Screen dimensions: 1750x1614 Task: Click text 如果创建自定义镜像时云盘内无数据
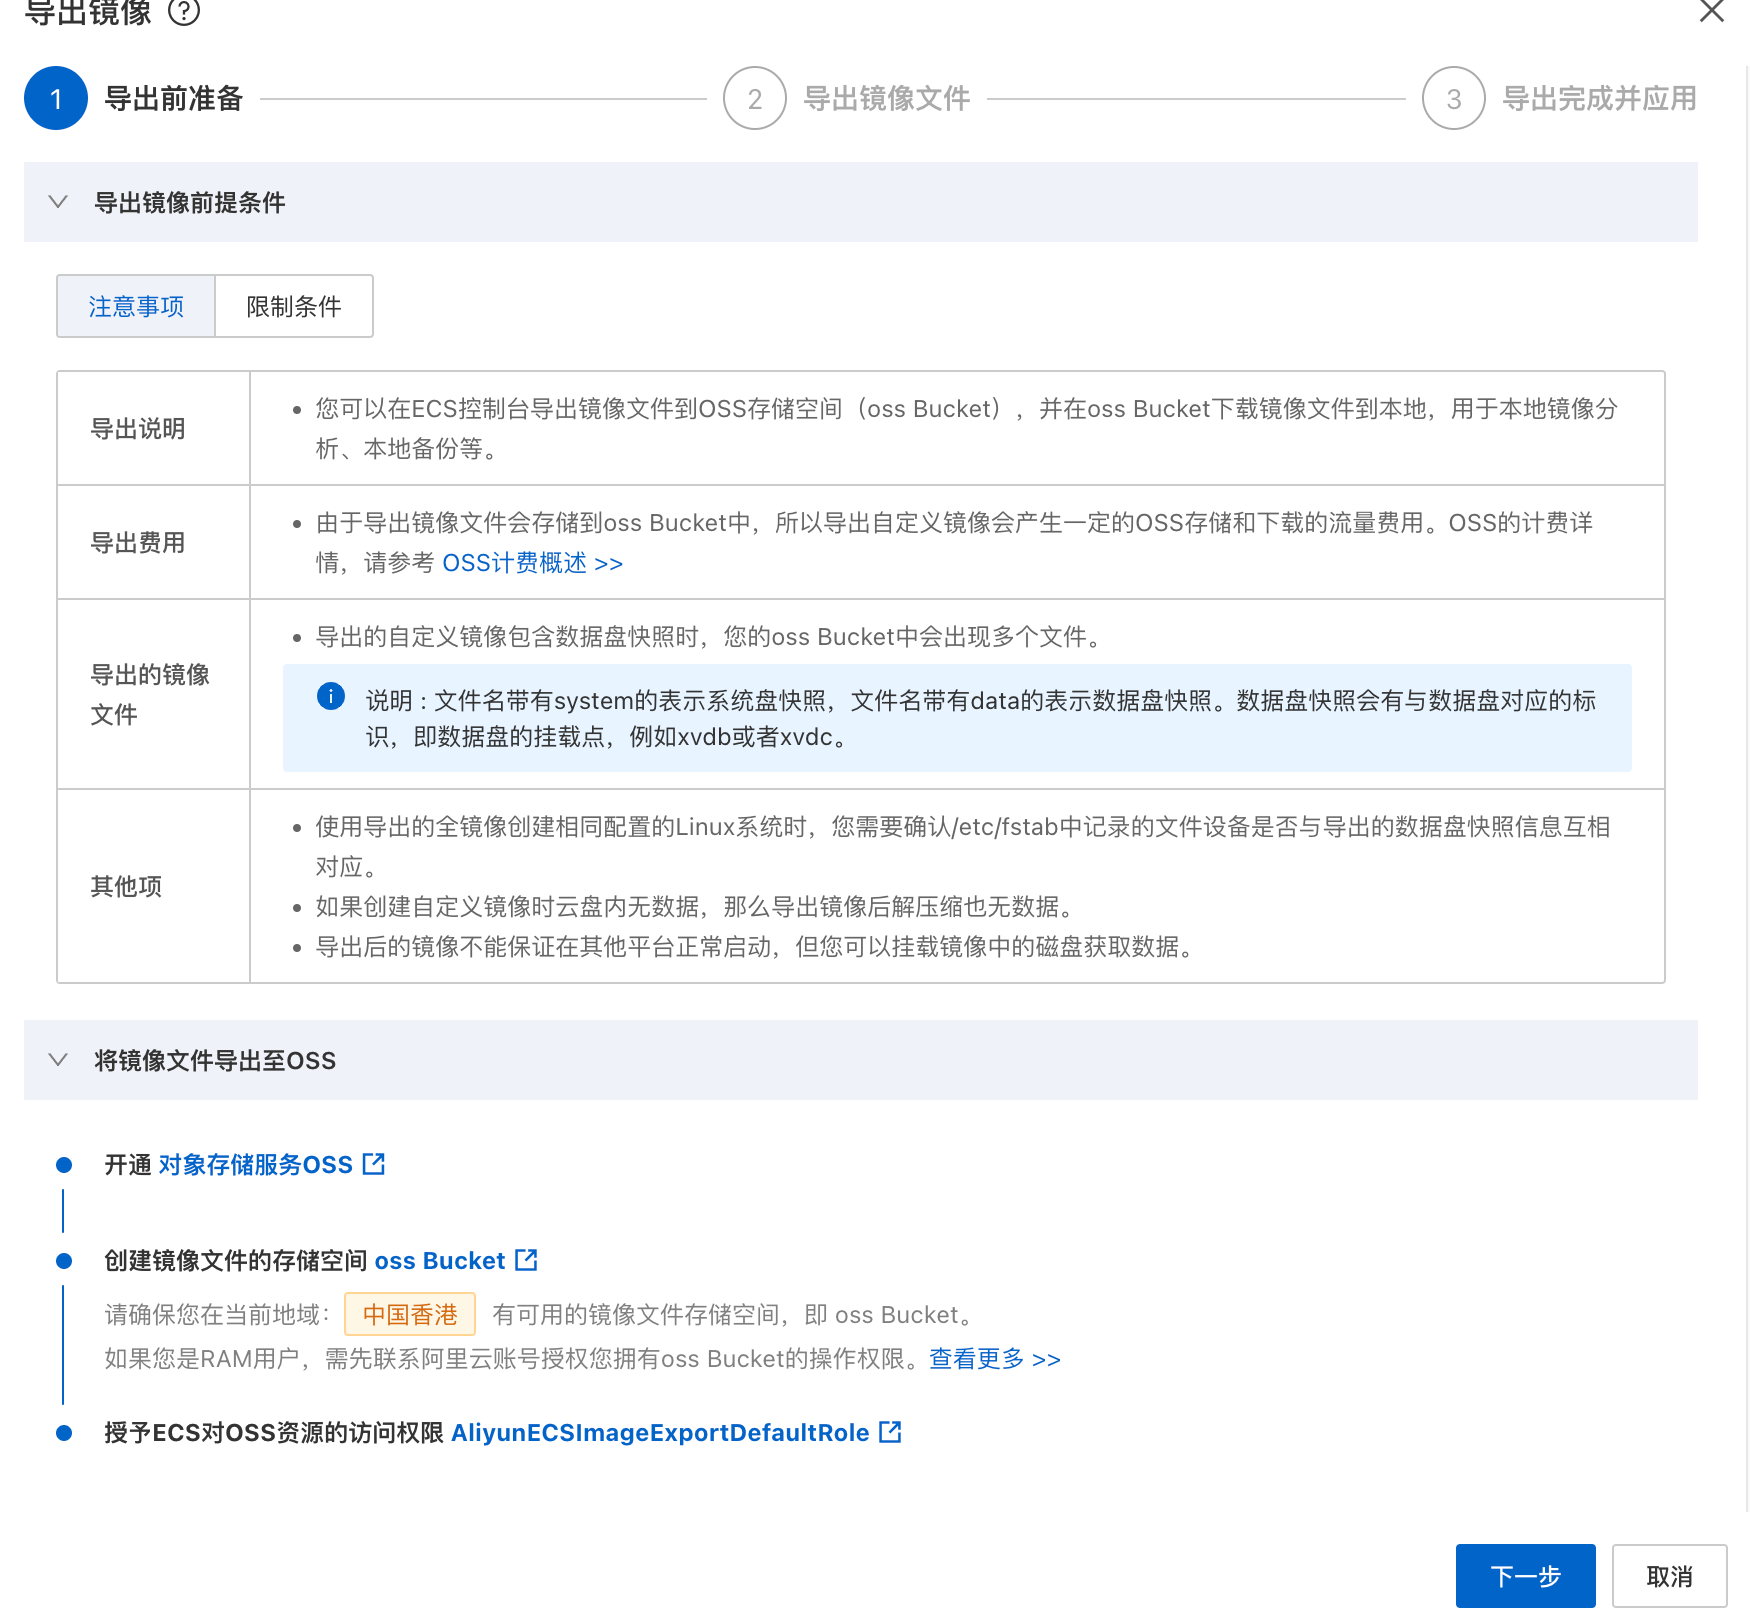[x=507, y=907]
